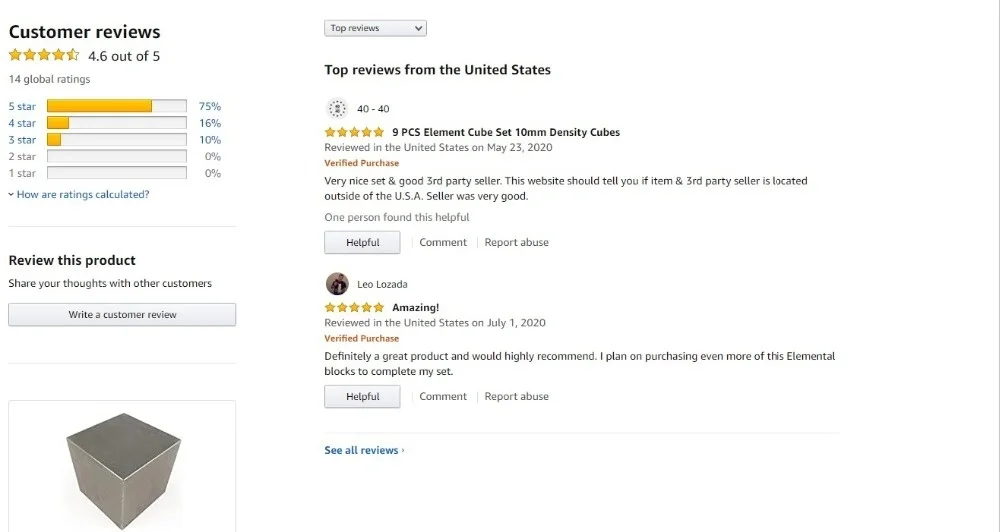Click Leo Lozada's profile avatar
The image size is (1000, 532).
pyautogui.click(x=337, y=284)
